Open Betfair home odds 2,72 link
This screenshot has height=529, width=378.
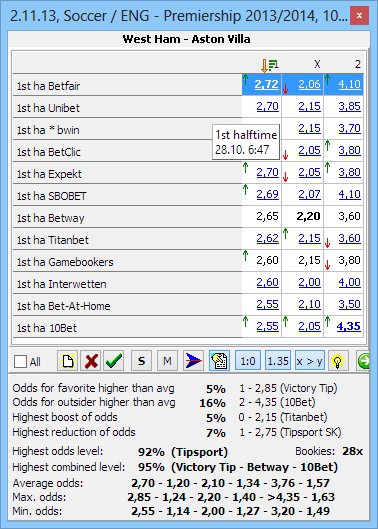267,84
